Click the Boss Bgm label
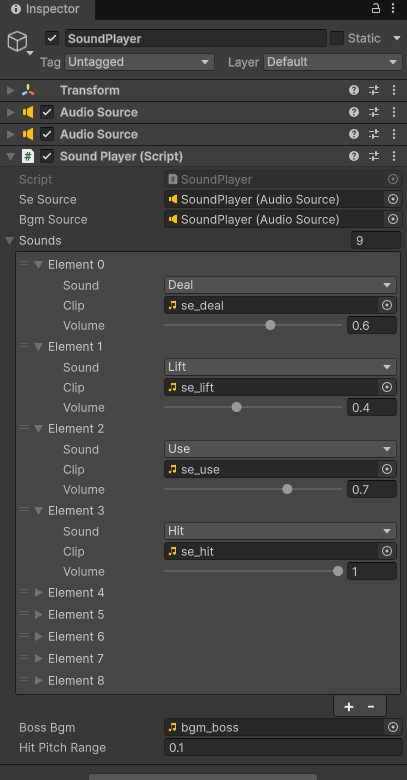 click(47, 727)
